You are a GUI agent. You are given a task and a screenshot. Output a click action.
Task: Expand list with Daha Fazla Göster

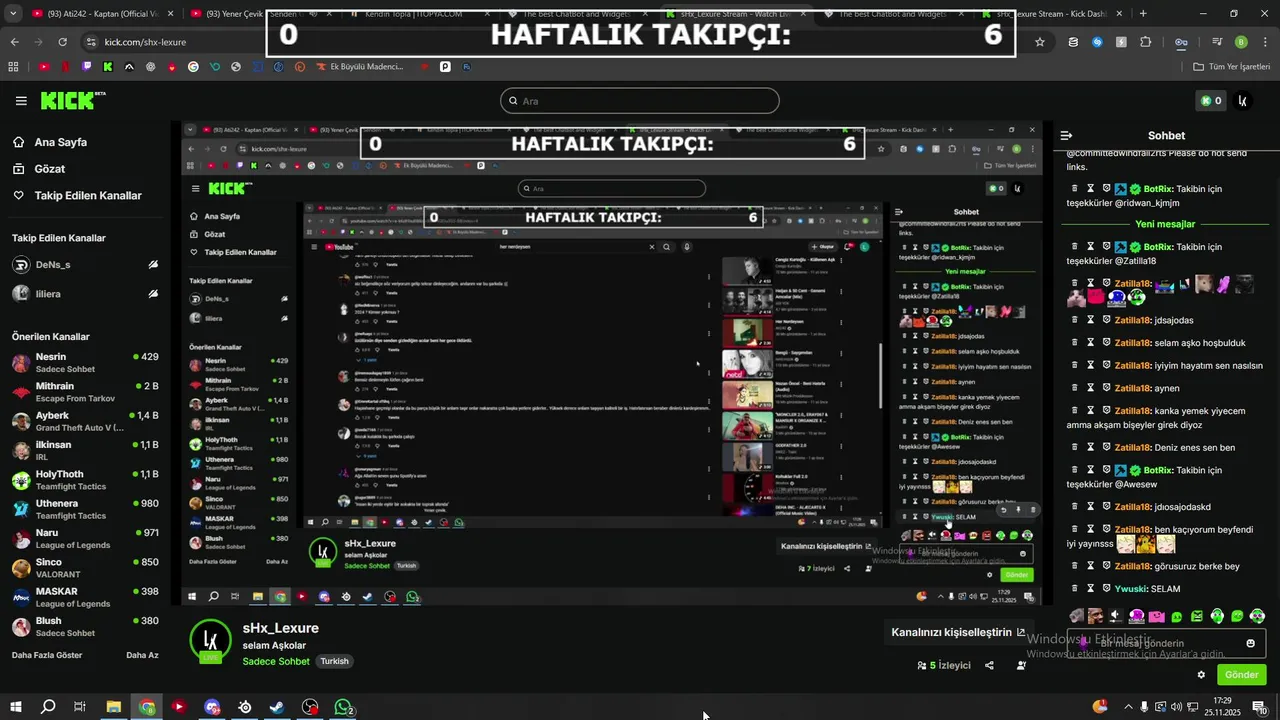pyautogui.click(x=47, y=655)
